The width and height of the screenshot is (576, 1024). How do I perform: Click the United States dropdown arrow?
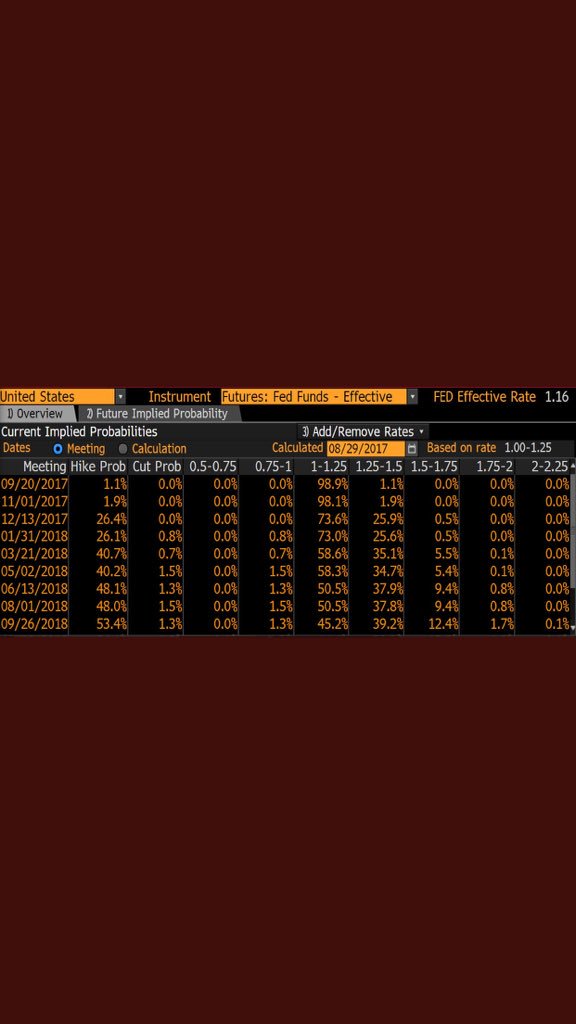120,396
